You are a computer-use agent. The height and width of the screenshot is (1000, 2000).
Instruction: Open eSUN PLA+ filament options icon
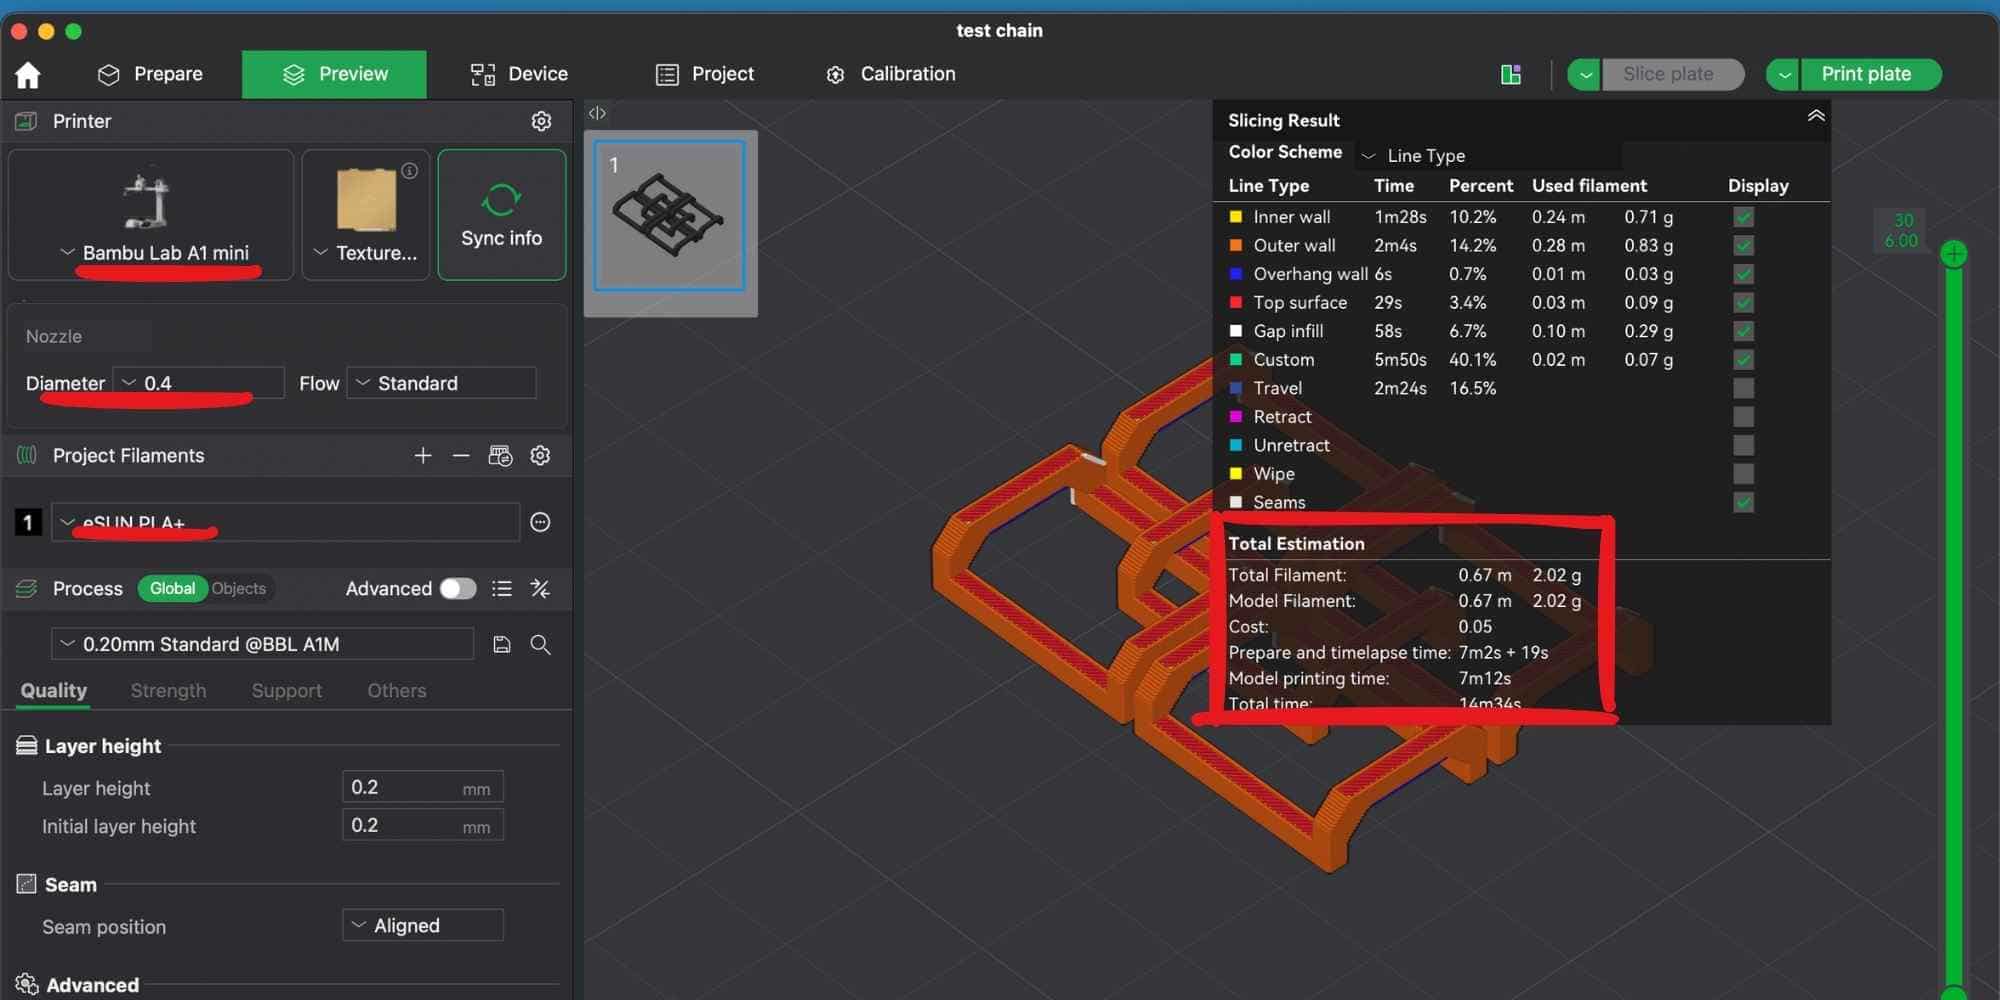click(x=540, y=522)
